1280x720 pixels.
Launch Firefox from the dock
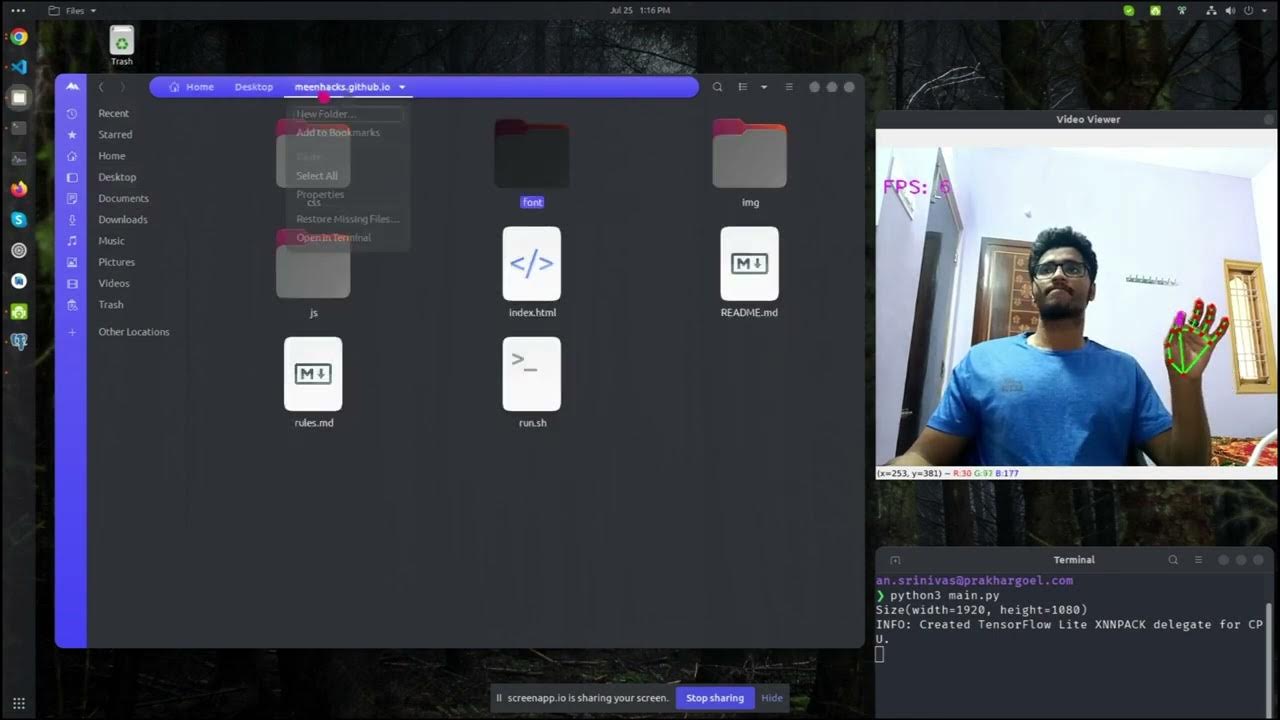(x=18, y=189)
